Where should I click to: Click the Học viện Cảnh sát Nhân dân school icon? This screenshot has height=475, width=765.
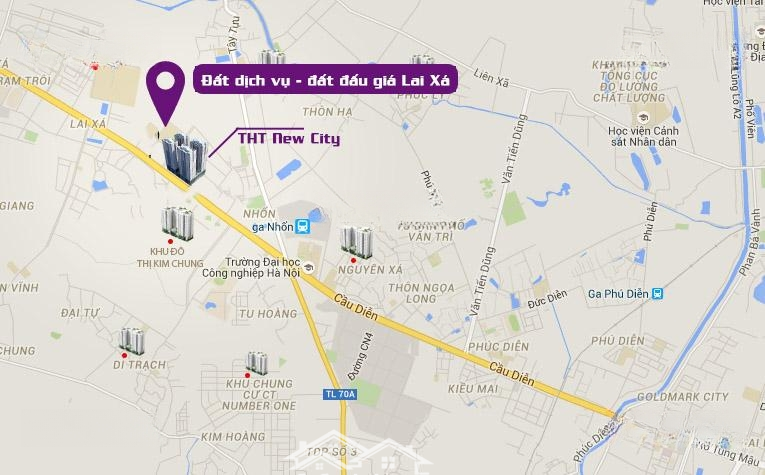point(643,118)
